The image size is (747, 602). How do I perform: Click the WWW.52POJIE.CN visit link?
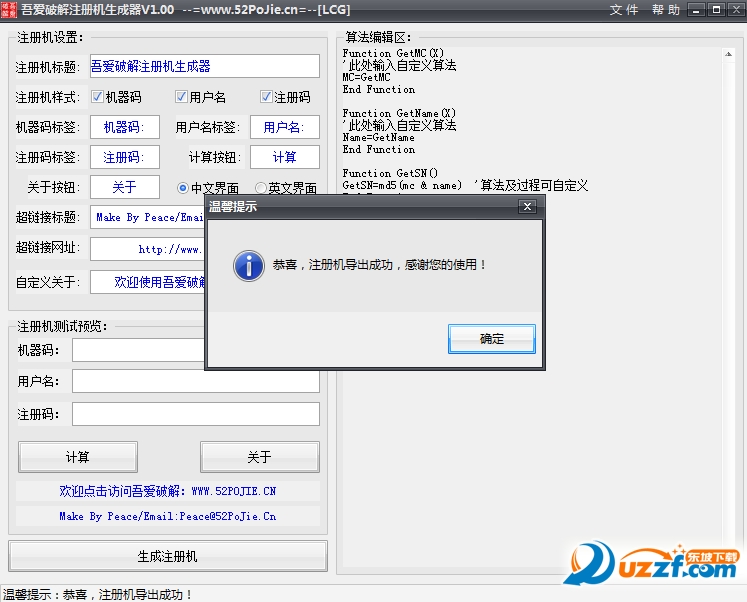tap(167, 491)
